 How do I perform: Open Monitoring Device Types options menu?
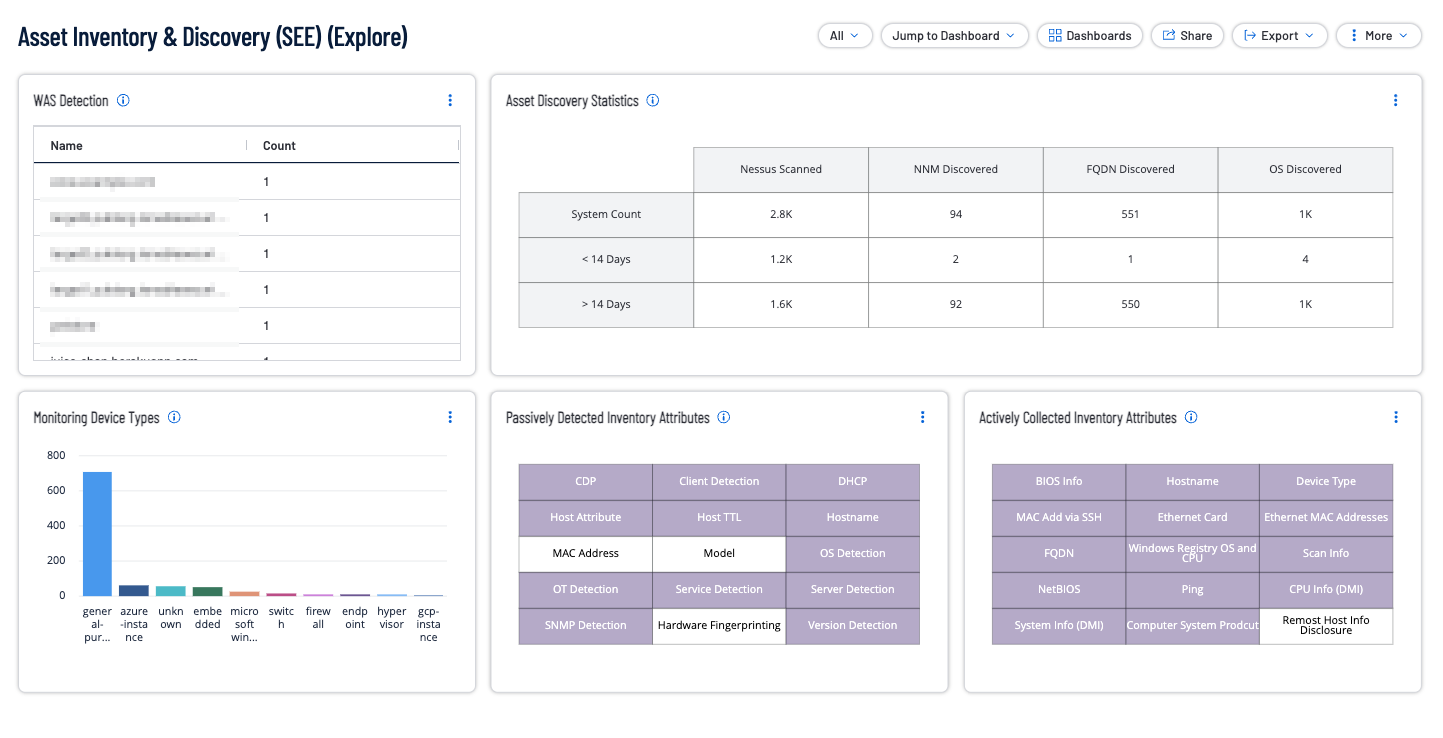click(450, 417)
